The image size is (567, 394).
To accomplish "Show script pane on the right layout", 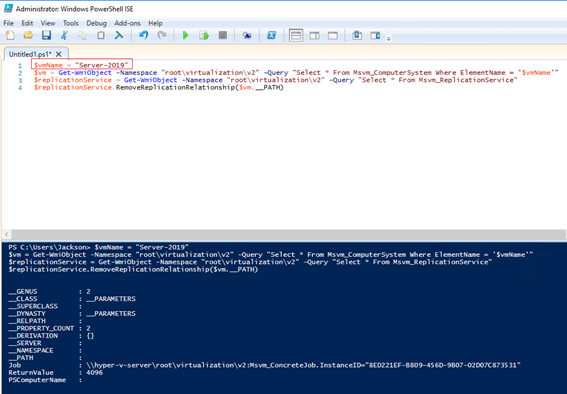I will (x=314, y=35).
